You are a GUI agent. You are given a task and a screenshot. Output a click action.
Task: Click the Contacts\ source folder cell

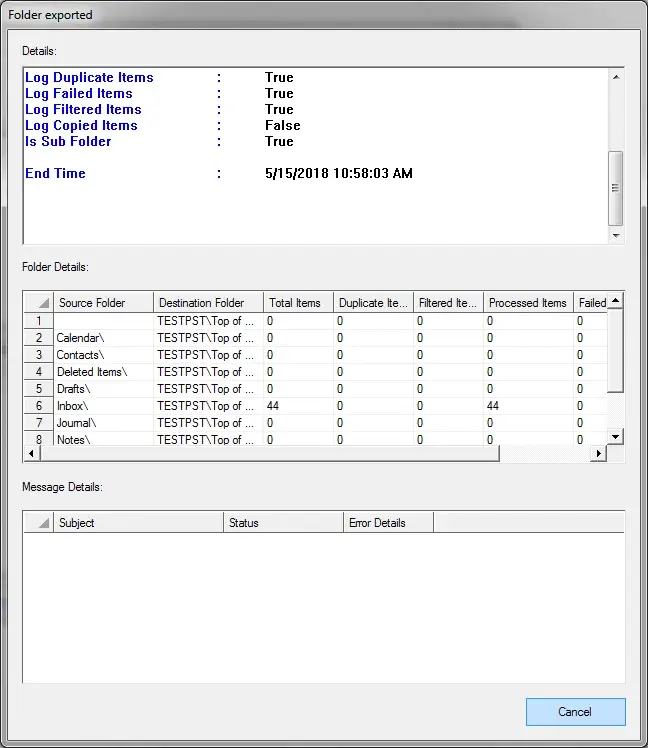[104, 355]
